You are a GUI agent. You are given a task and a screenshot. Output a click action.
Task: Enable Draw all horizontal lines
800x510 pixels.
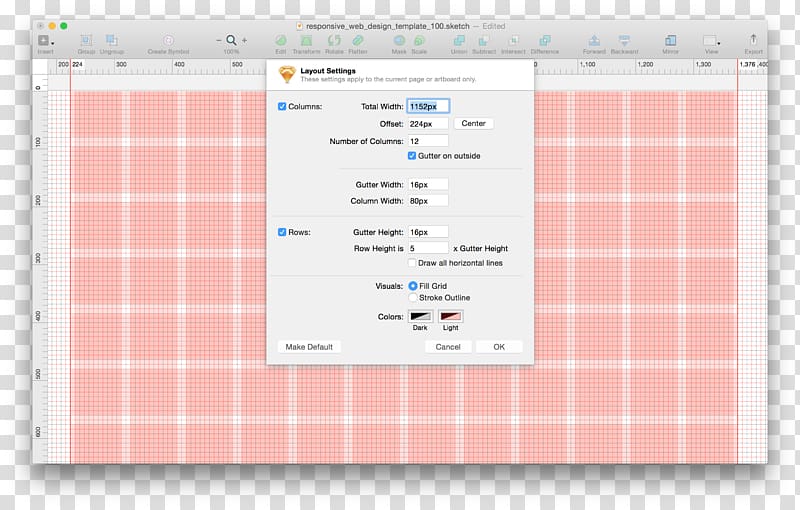(x=412, y=263)
